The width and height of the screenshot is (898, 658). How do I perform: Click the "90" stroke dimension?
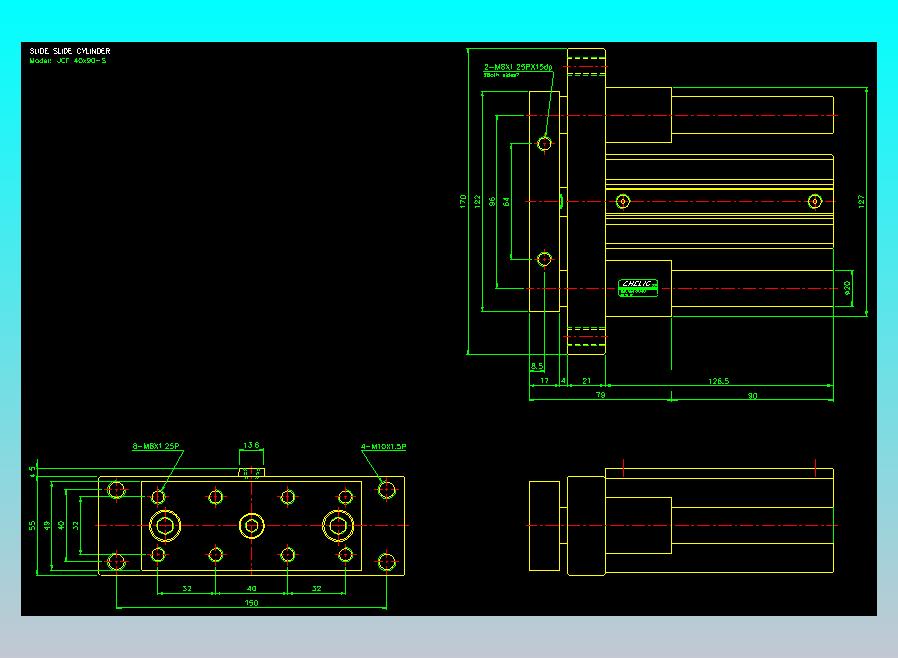click(753, 395)
